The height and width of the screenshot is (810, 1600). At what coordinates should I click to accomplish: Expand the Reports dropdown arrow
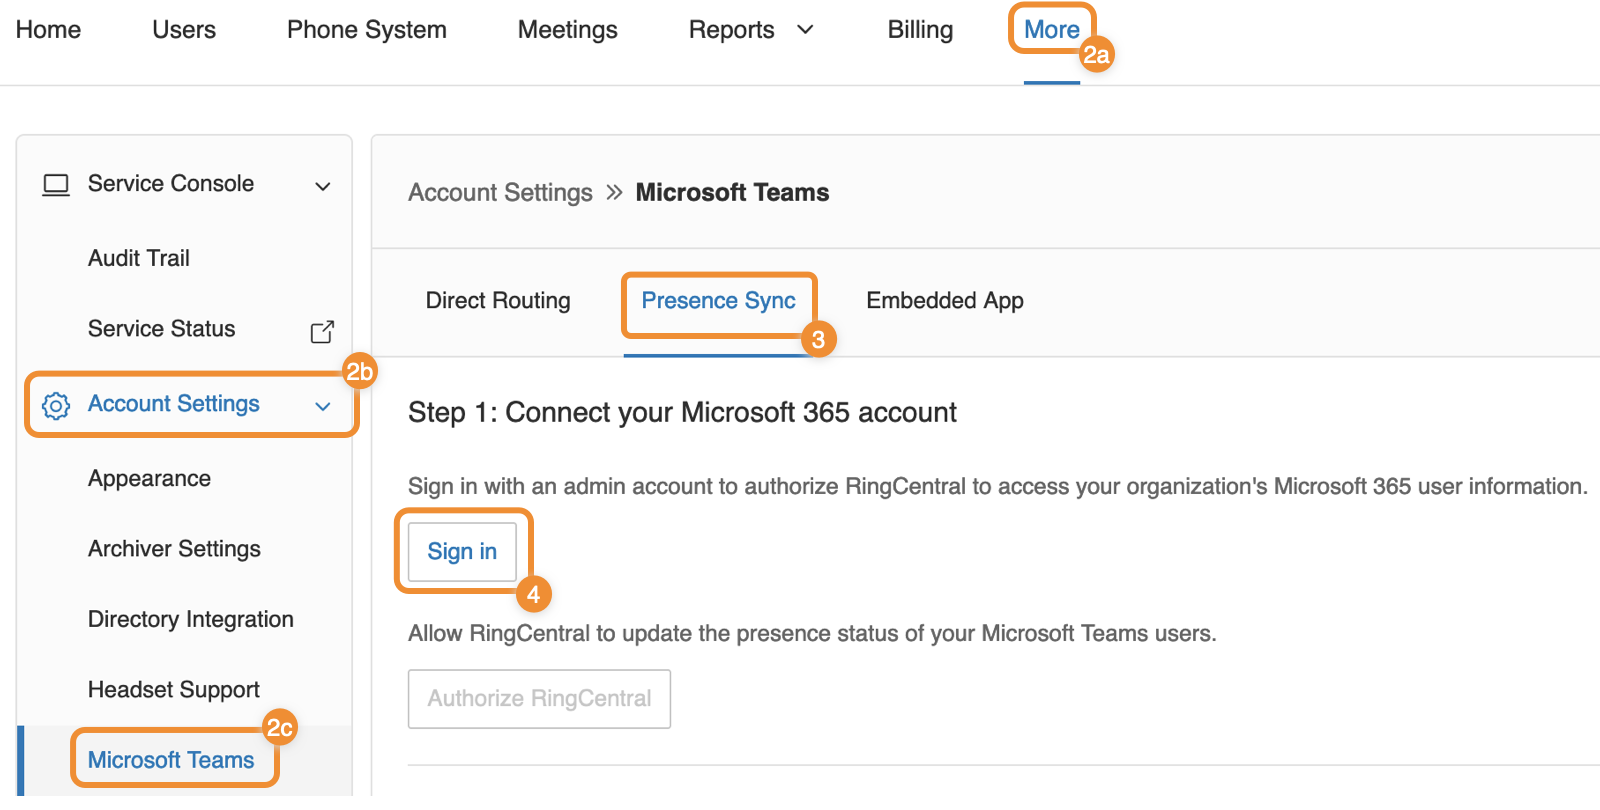805,30
